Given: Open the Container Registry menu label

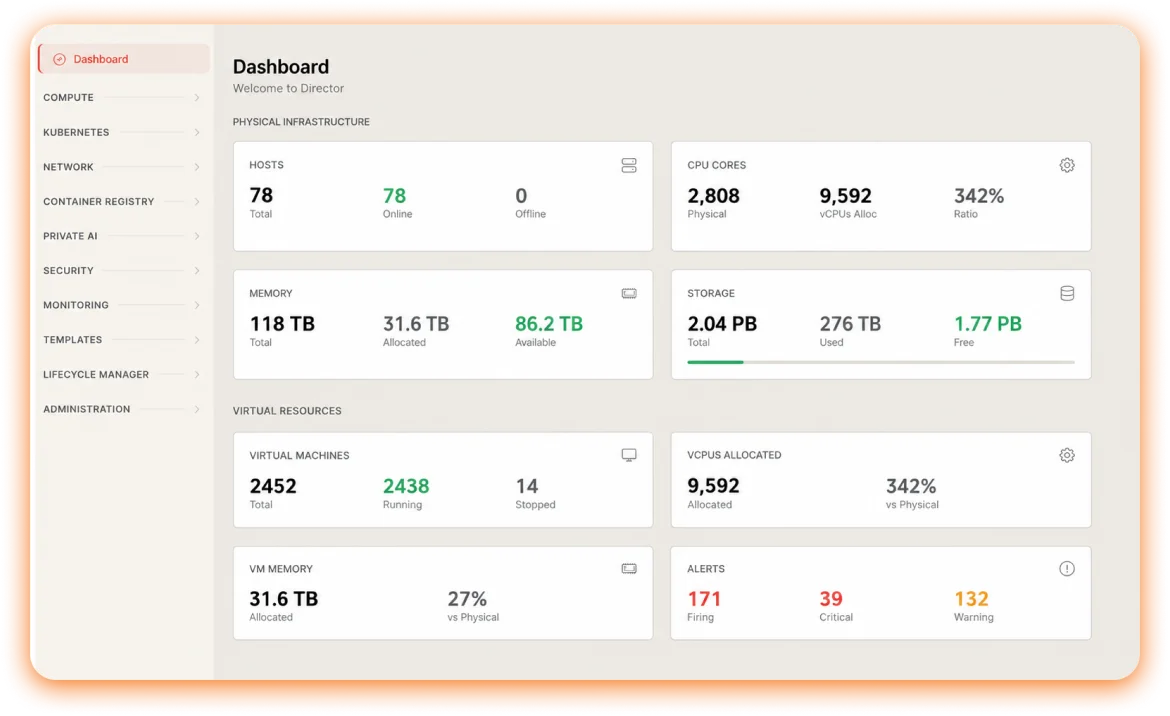Looking at the screenshot, I should click(x=98, y=201).
